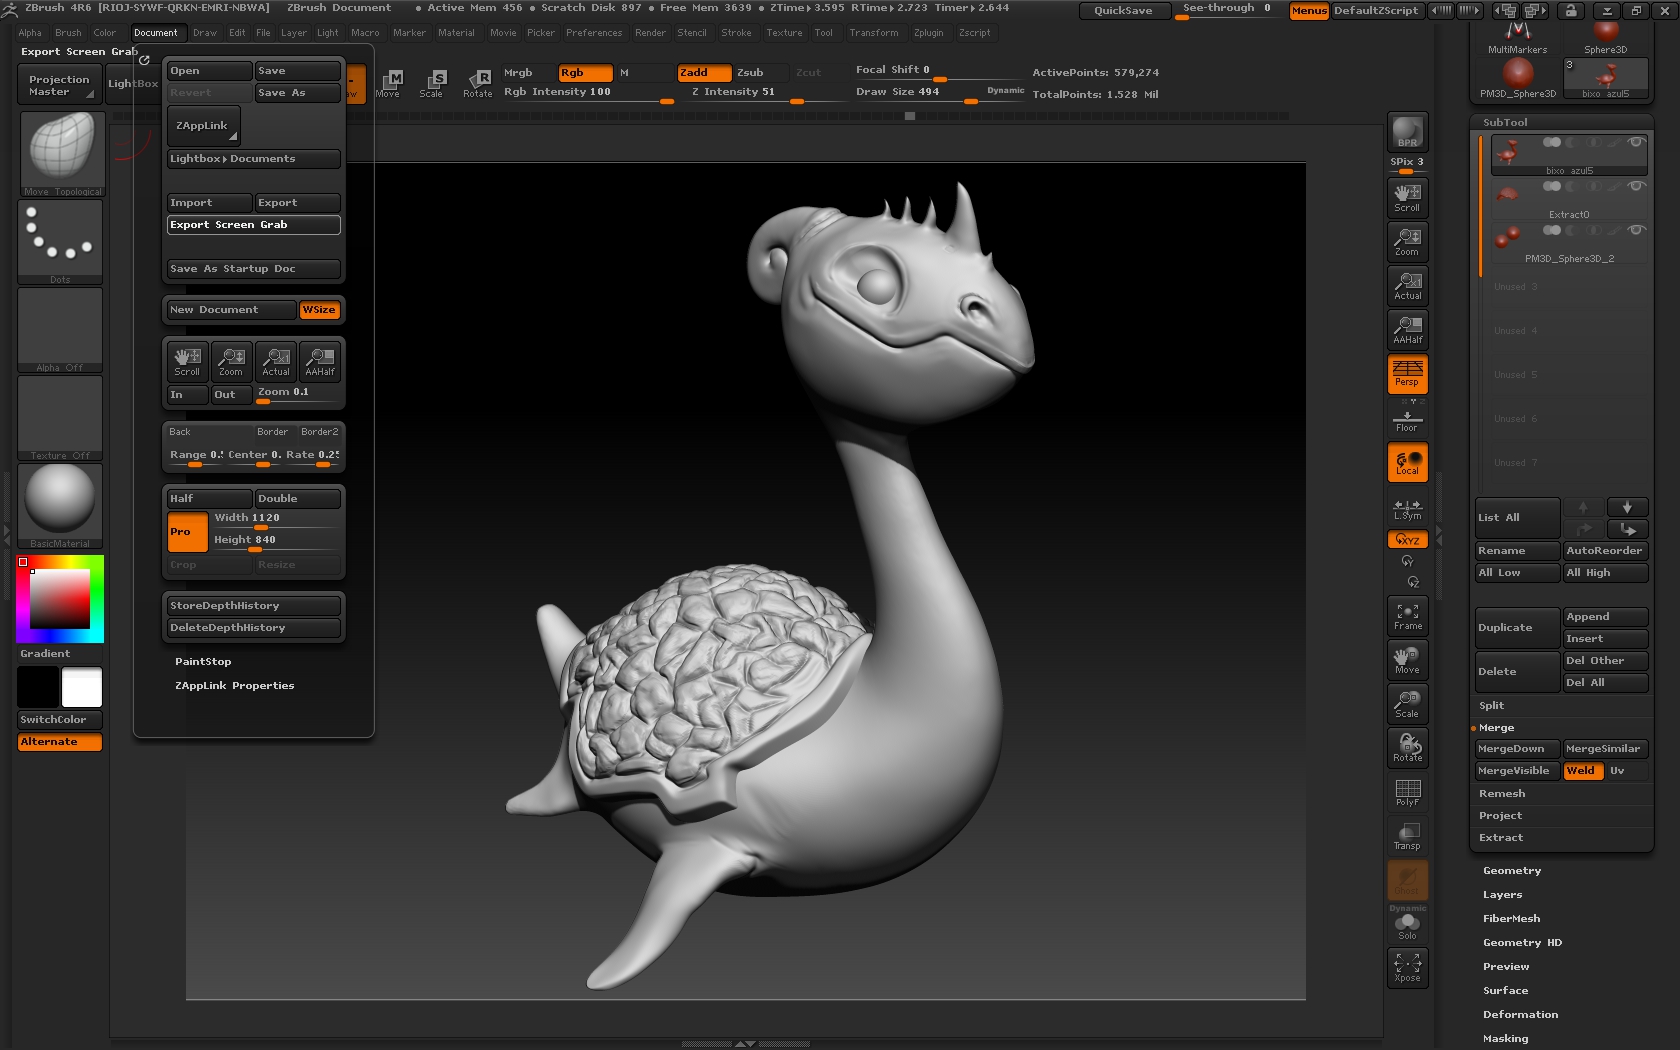Open the Preferences menu
Viewport: 1680px width, 1050px height.
594,33
